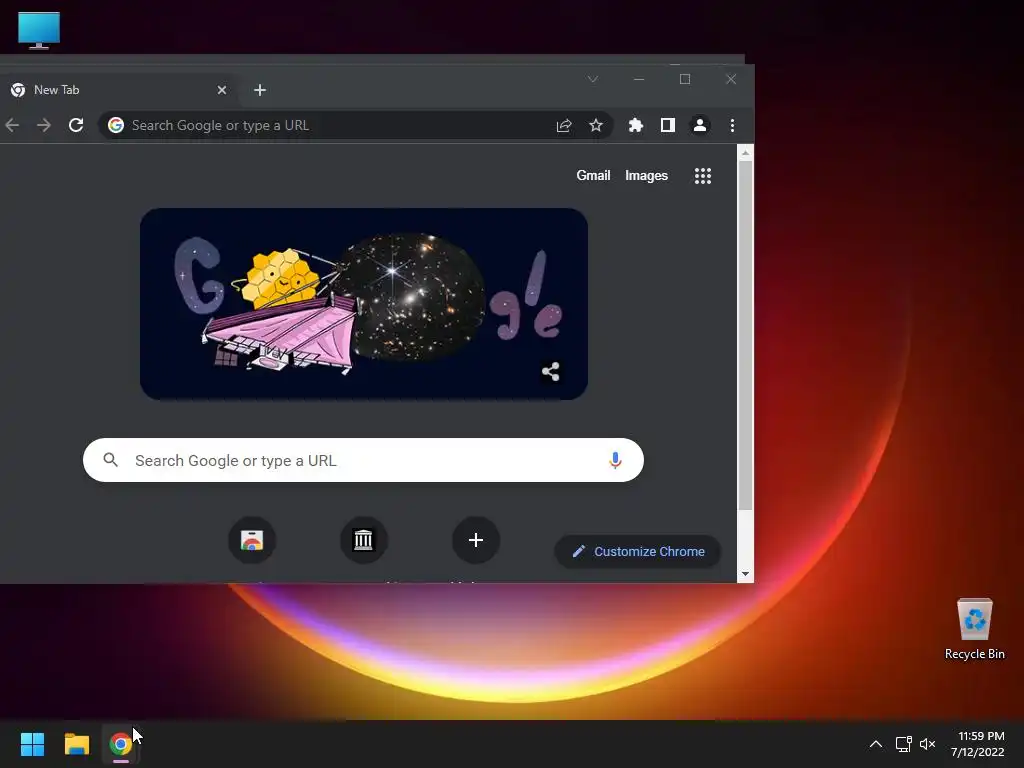Open the Windows Start menu
Viewport: 1024px width, 768px height.
tap(32, 744)
